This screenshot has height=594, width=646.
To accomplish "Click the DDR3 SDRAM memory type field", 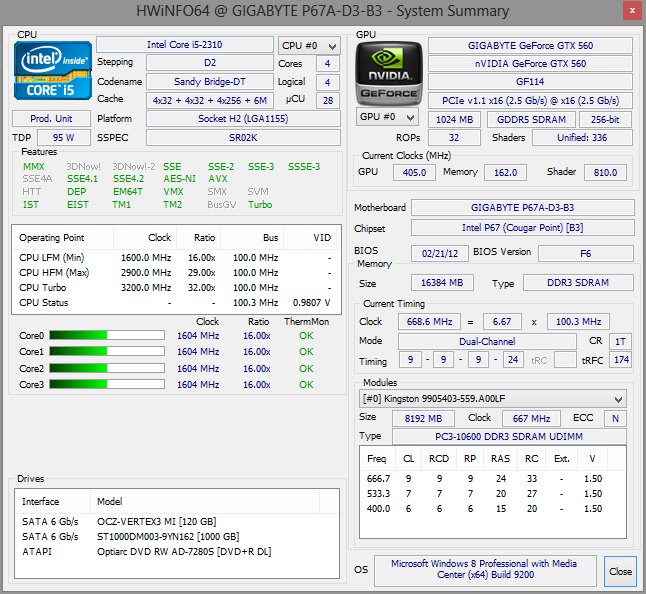I will [x=578, y=283].
